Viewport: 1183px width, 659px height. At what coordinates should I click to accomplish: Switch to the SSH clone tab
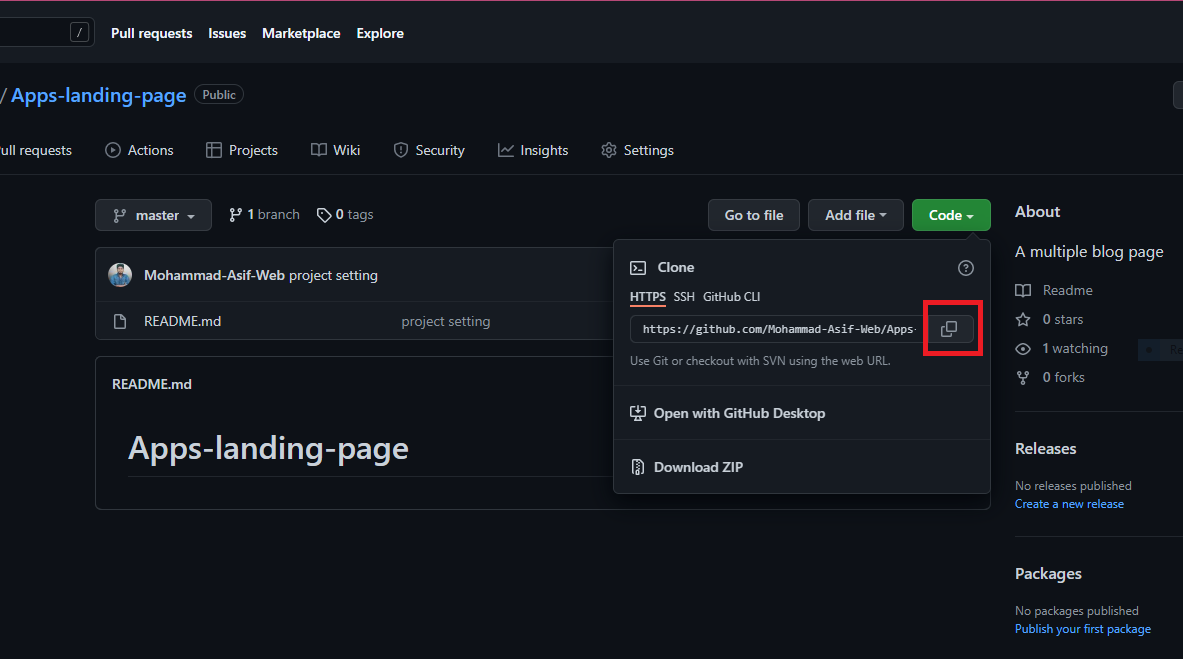coord(684,297)
